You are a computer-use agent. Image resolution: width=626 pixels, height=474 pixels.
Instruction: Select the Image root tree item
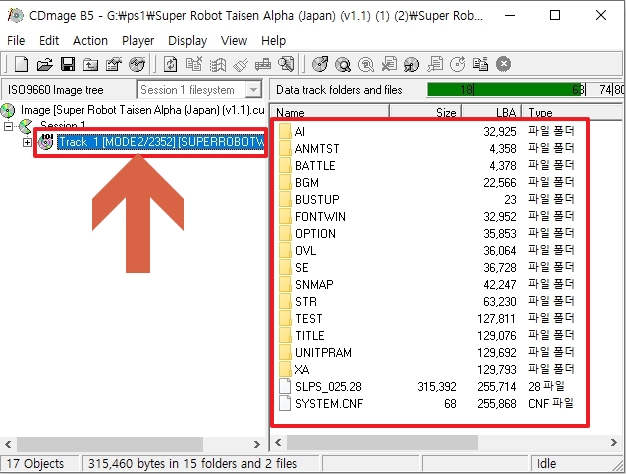[142, 110]
